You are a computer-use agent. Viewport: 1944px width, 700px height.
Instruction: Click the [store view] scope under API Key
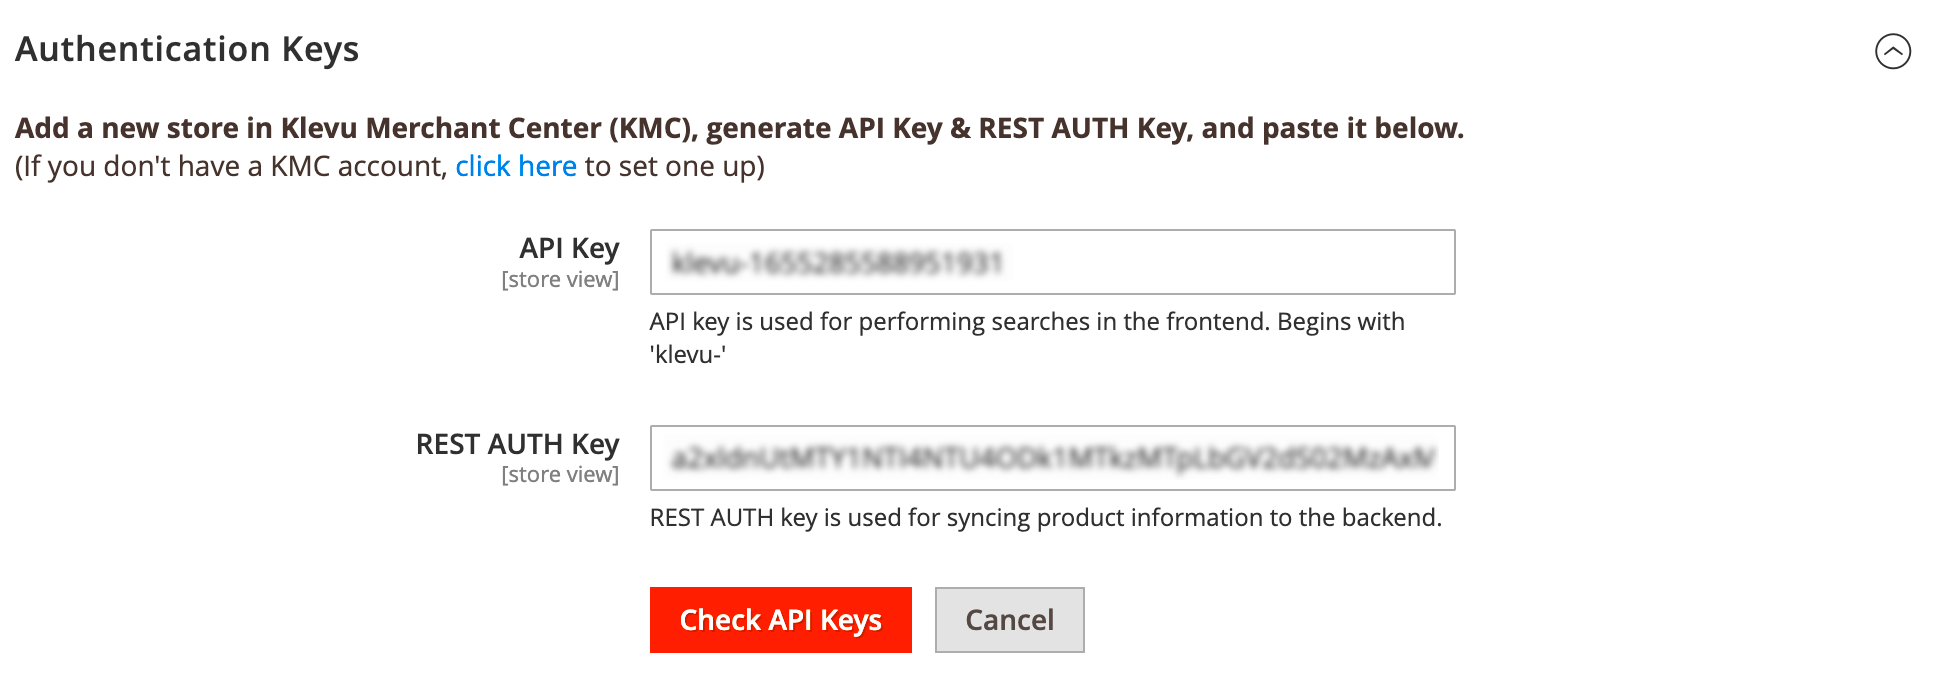pos(560,280)
